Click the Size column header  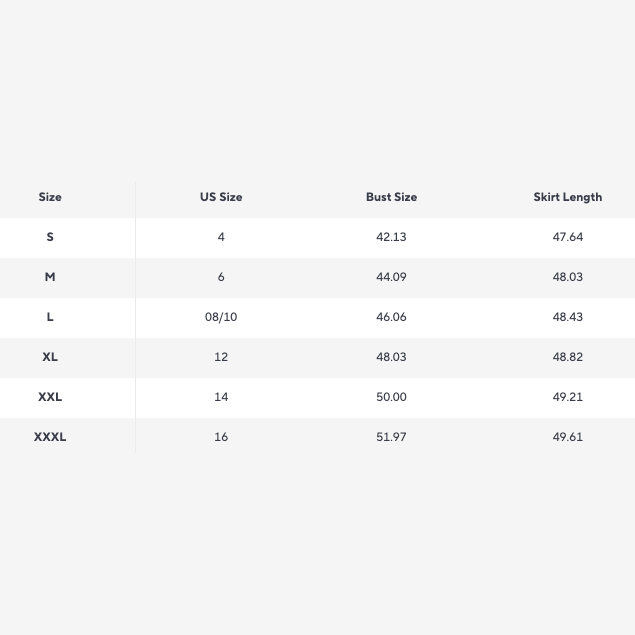(x=50, y=197)
